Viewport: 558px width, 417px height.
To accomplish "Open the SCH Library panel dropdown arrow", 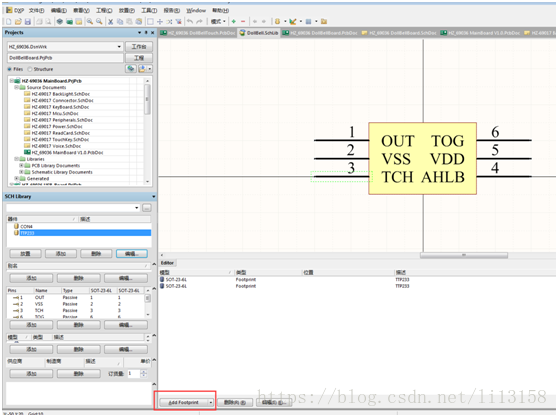I will (154, 196).
